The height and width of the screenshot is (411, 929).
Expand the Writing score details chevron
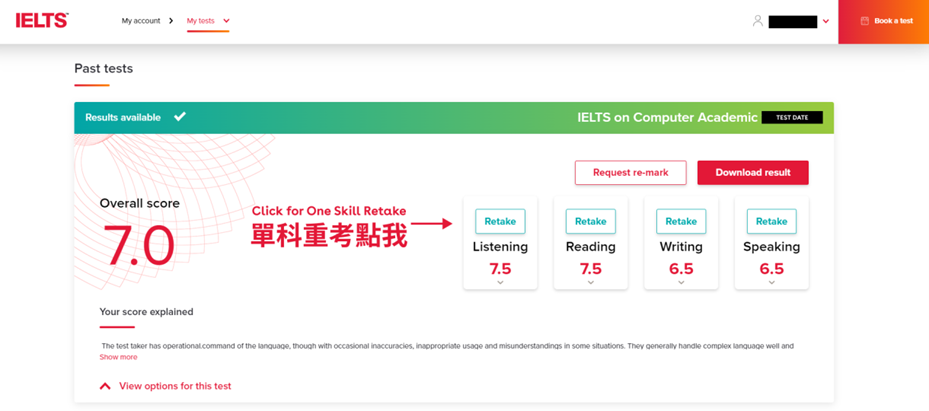click(x=681, y=282)
